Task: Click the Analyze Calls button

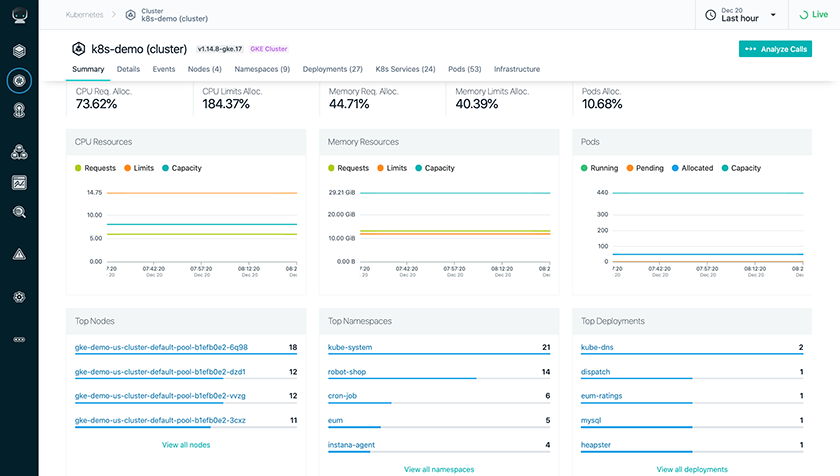Action: (x=775, y=49)
